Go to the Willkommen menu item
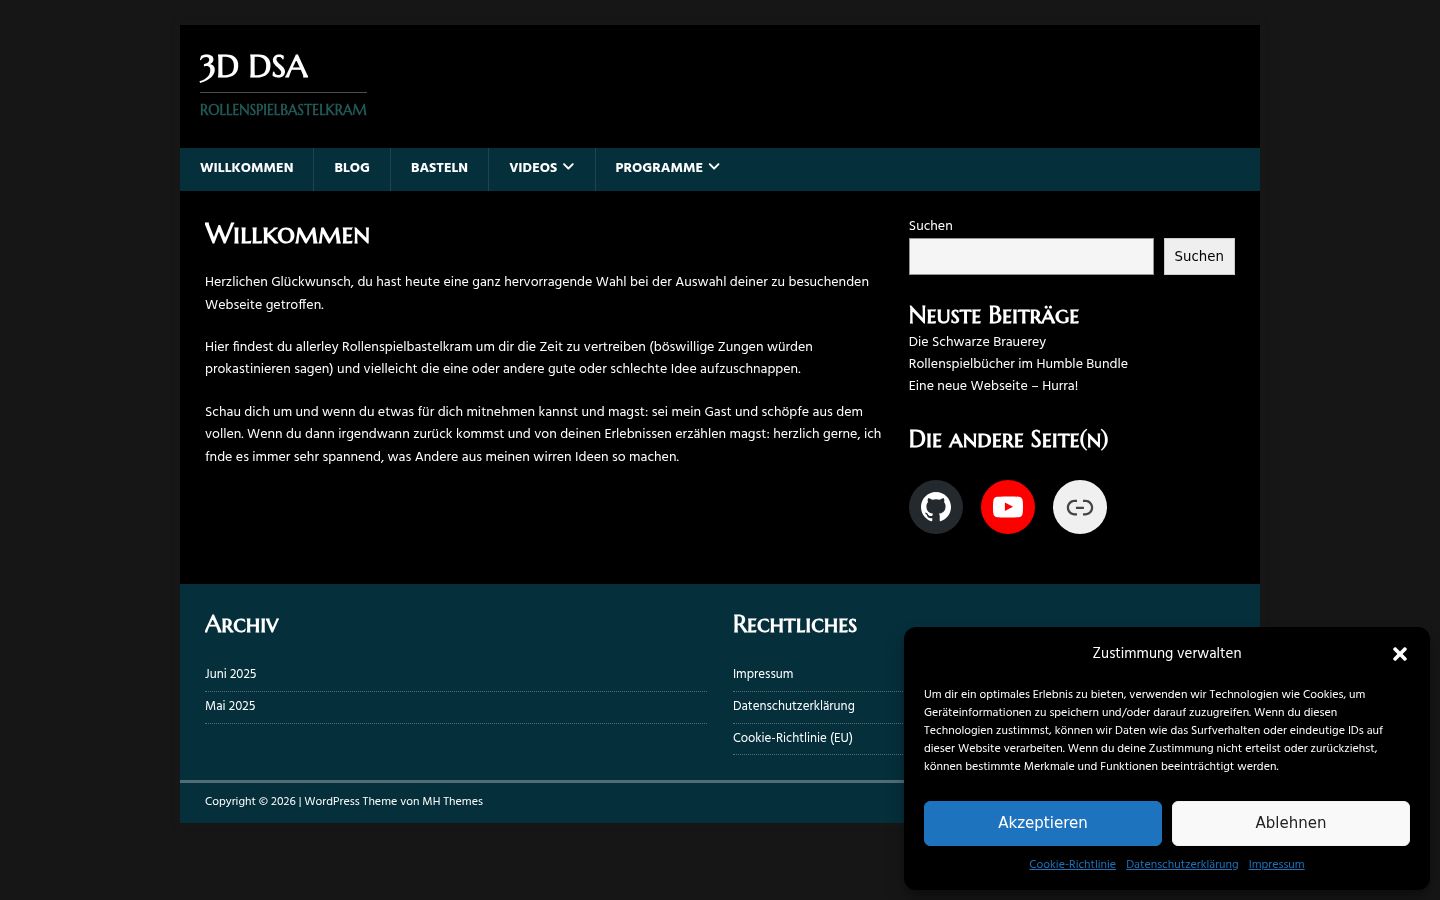1440x900 pixels. point(247,168)
